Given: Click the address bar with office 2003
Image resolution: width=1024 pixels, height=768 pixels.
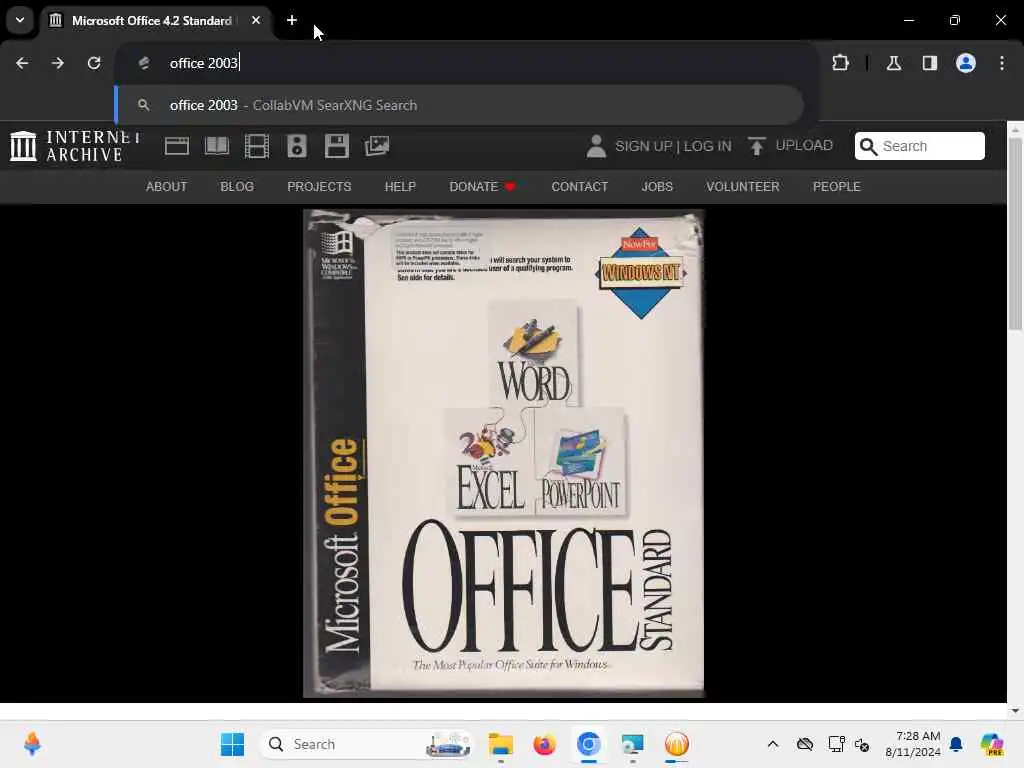Looking at the screenshot, I should 467,63.
